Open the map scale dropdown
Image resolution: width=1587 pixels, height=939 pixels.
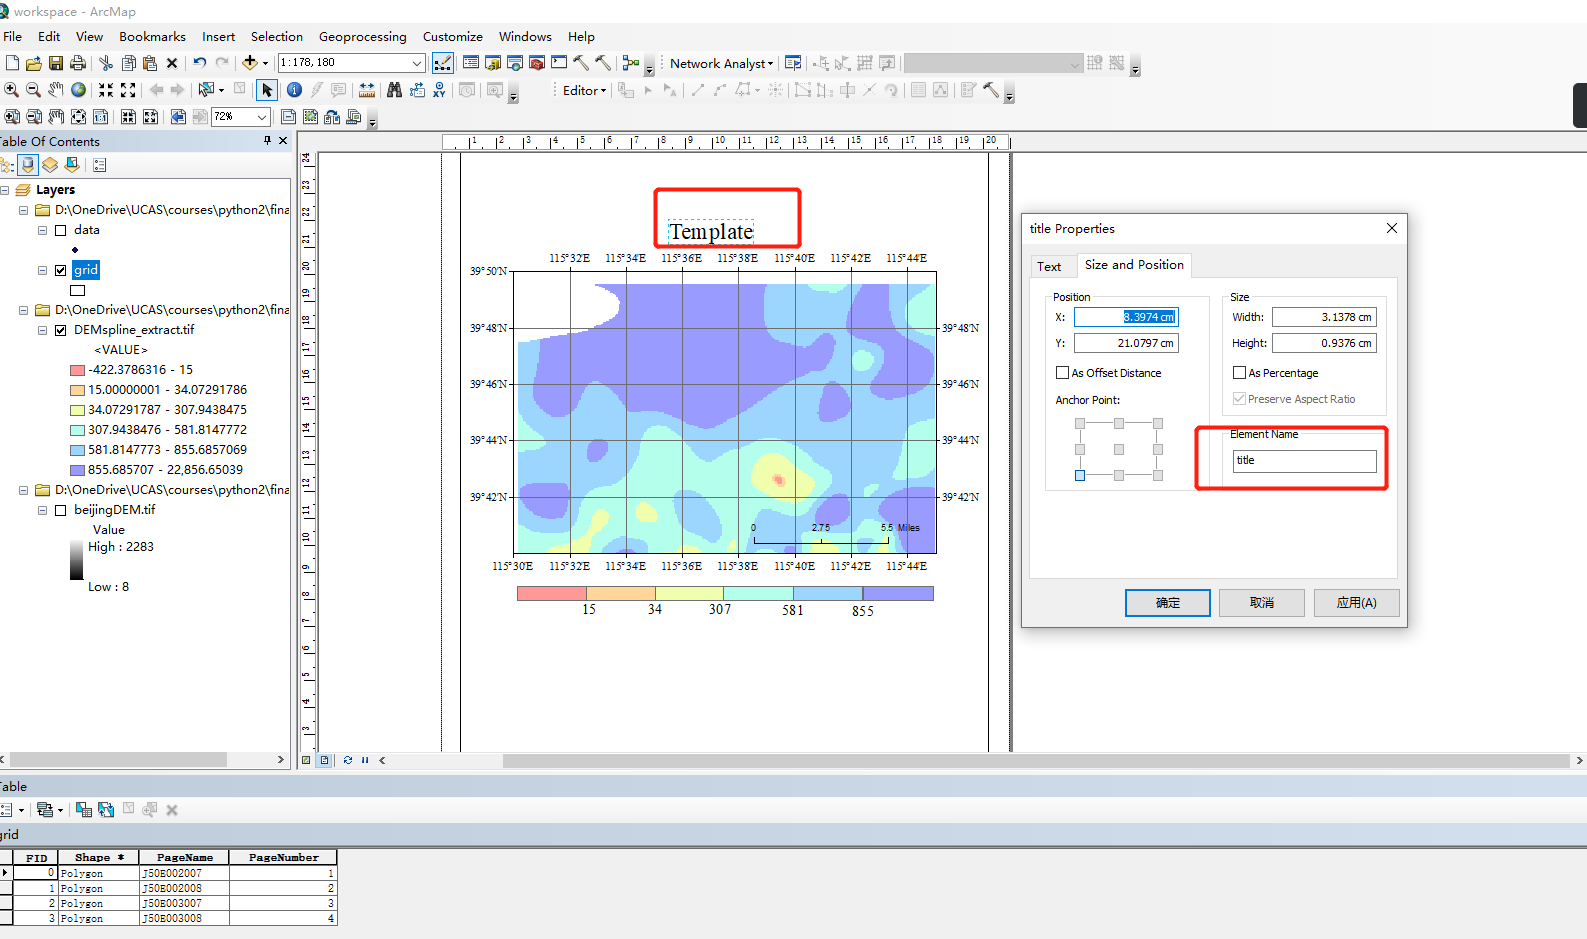tap(417, 63)
